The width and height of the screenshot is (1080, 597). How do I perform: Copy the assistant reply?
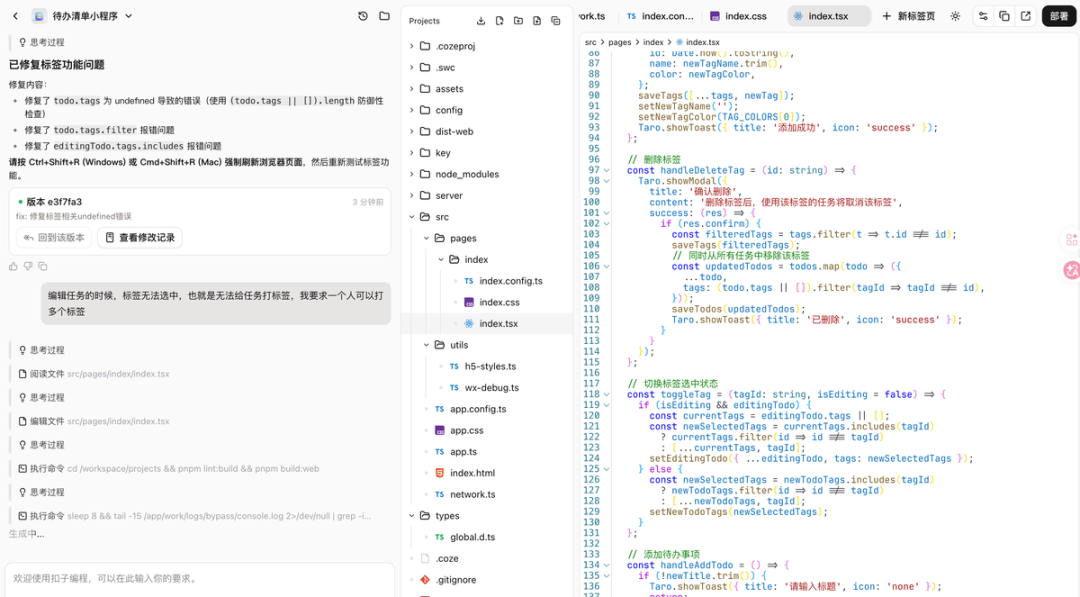pos(43,266)
